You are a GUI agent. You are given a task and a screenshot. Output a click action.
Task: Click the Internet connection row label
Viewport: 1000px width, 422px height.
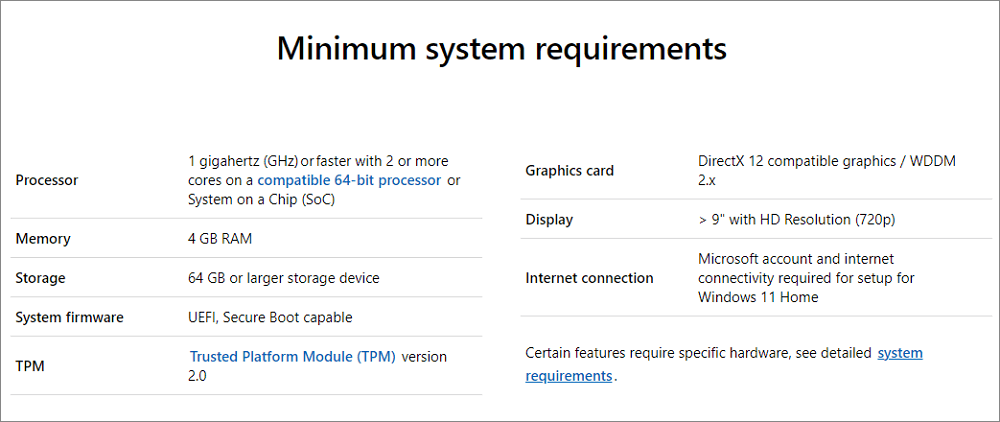click(589, 278)
